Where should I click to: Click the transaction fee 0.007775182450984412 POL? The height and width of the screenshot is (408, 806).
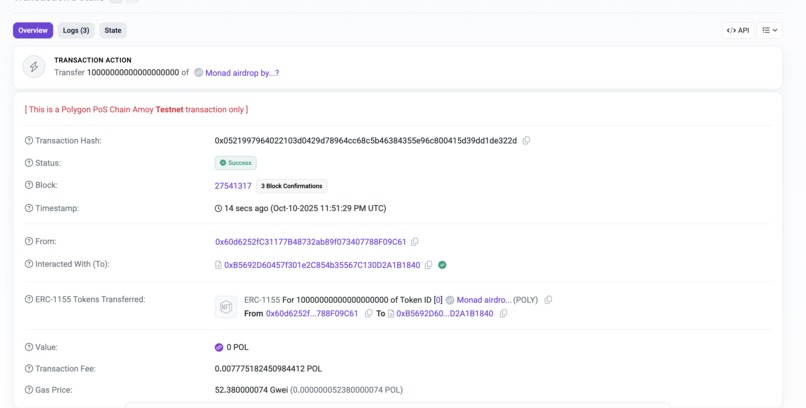(268, 369)
